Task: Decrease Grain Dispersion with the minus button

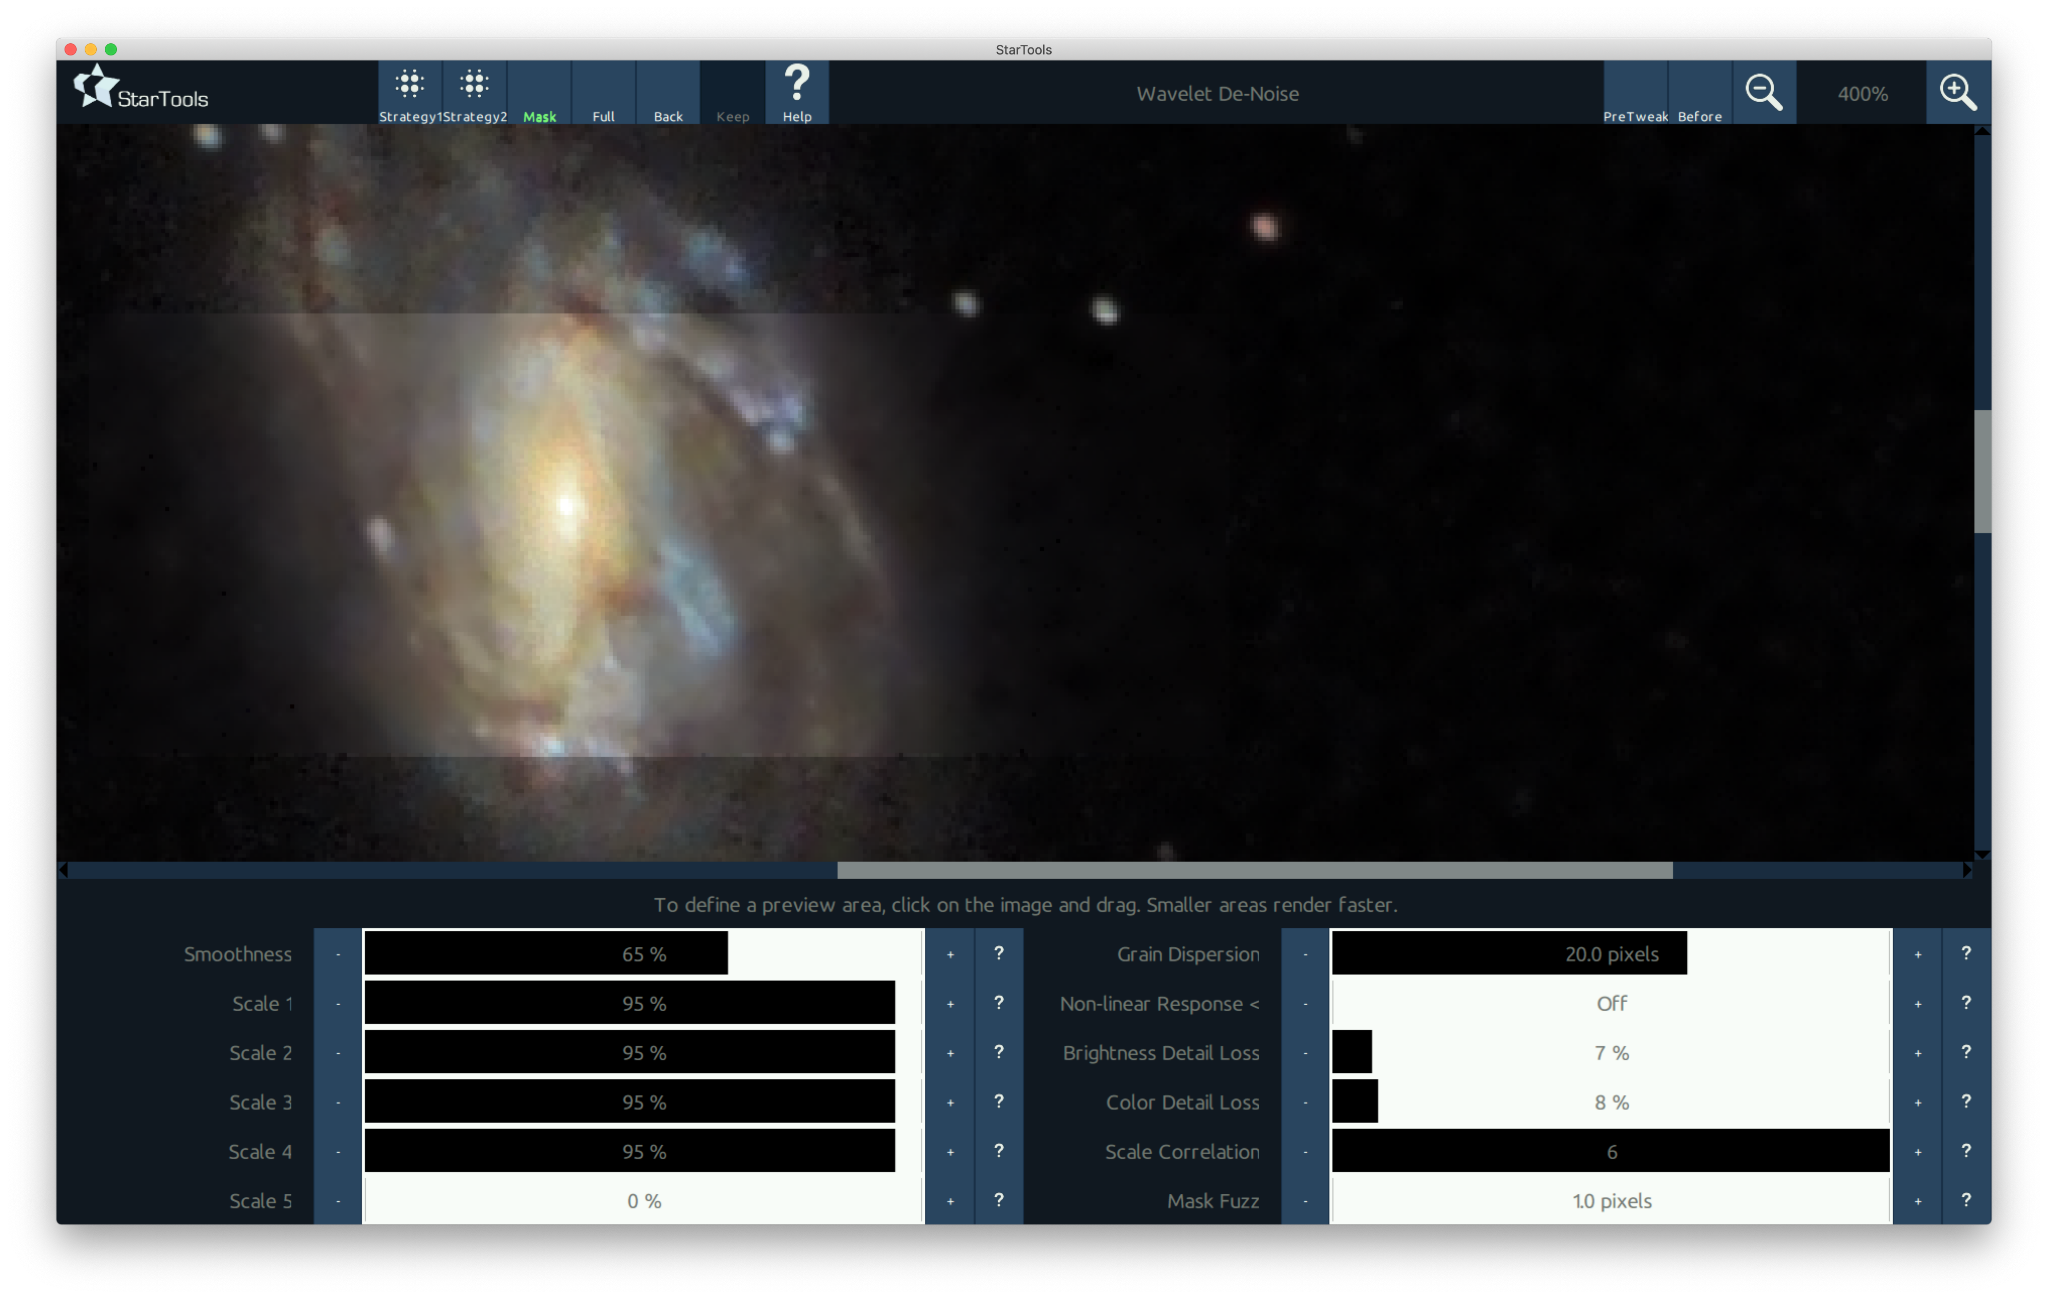Action: coord(1306,953)
